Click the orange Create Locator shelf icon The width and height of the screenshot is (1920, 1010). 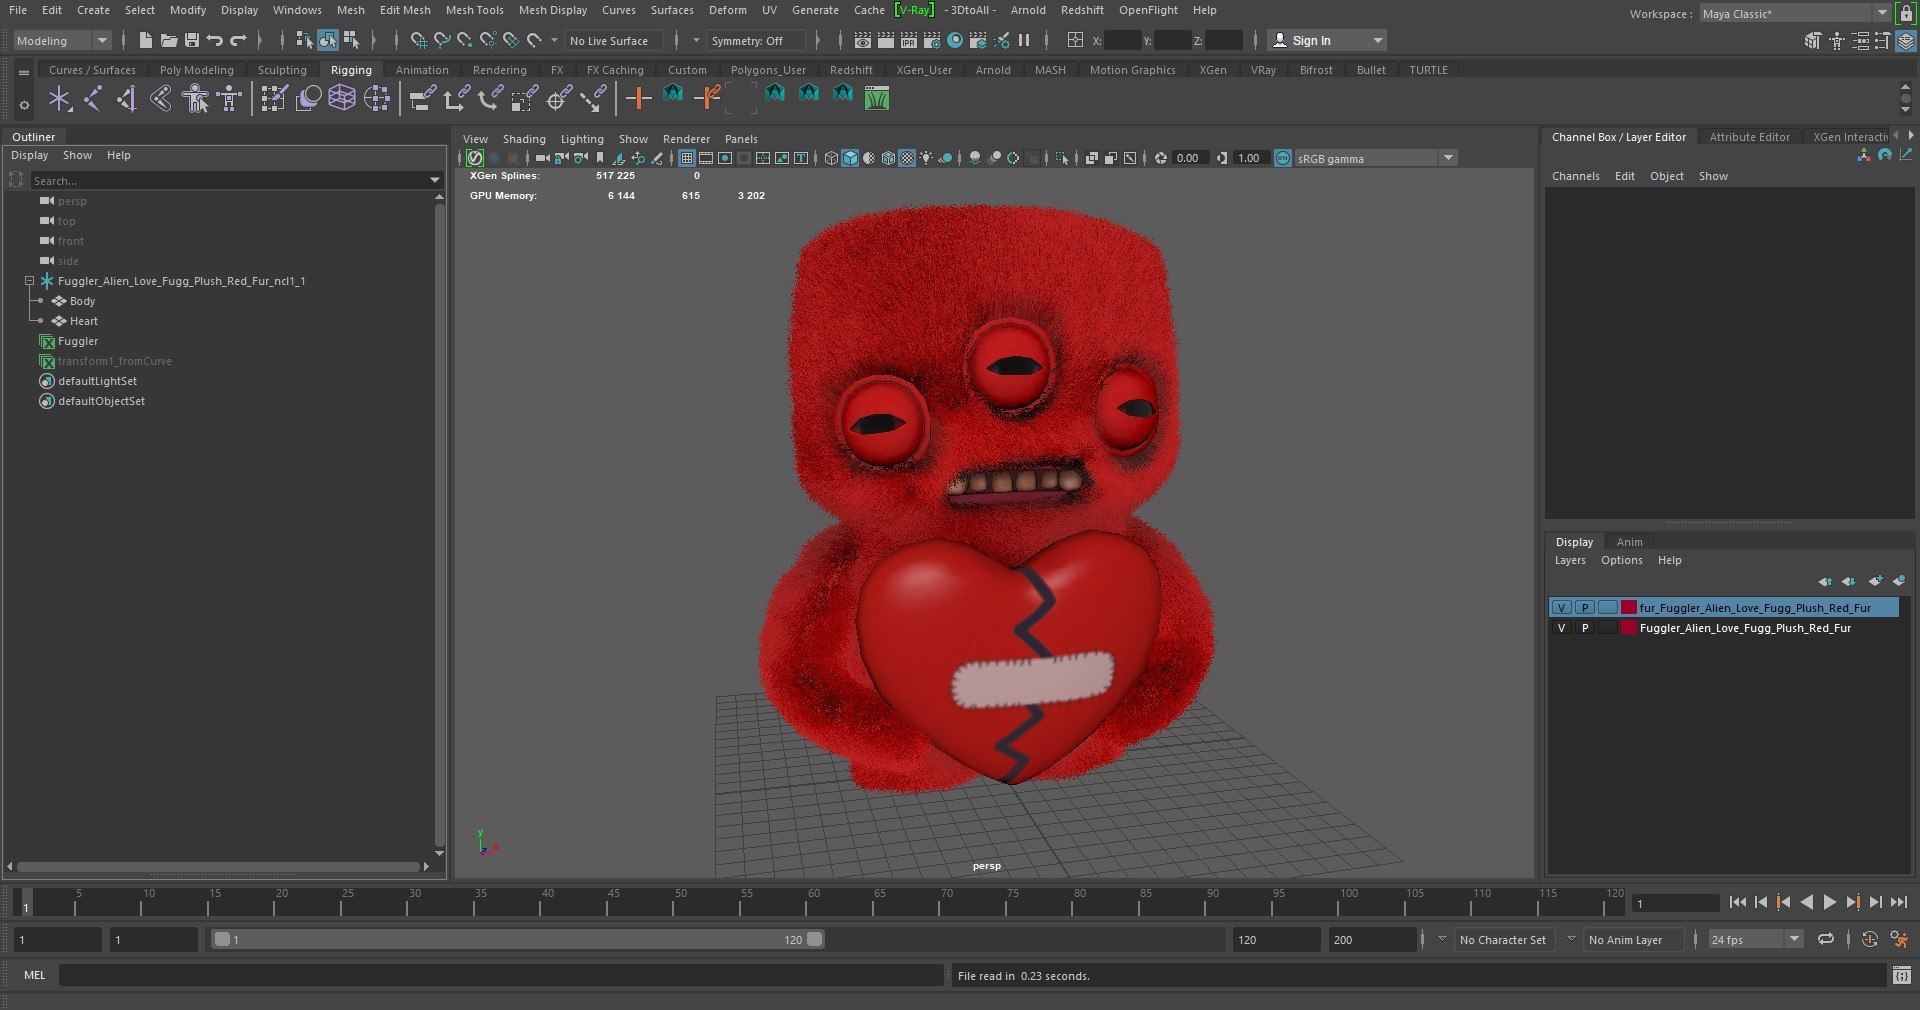pos(638,98)
